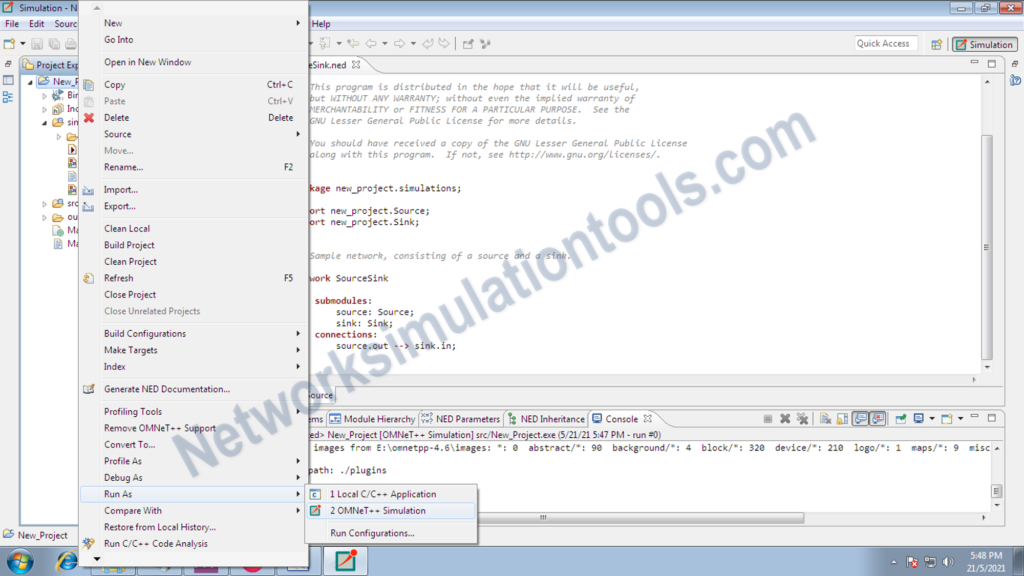Screen dimensions: 1024x576
Task: Switch to the Simulation perspective
Action: click(984, 44)
